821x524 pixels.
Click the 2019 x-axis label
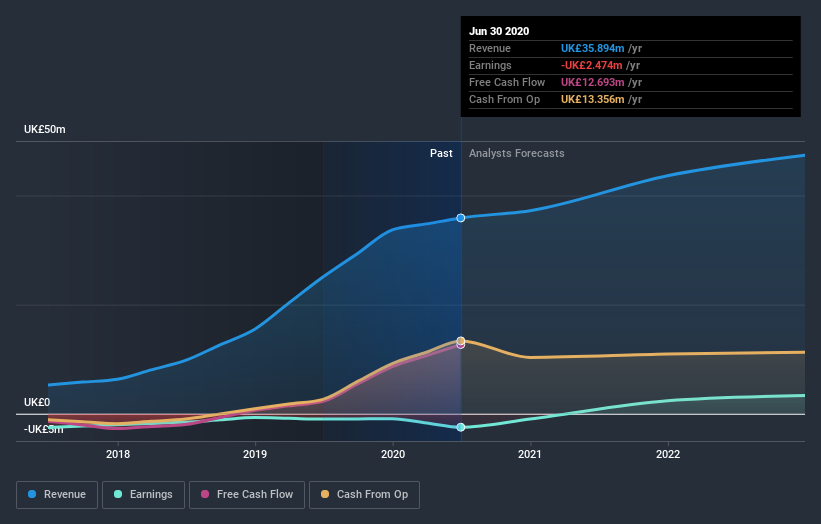tap(255, 454)
